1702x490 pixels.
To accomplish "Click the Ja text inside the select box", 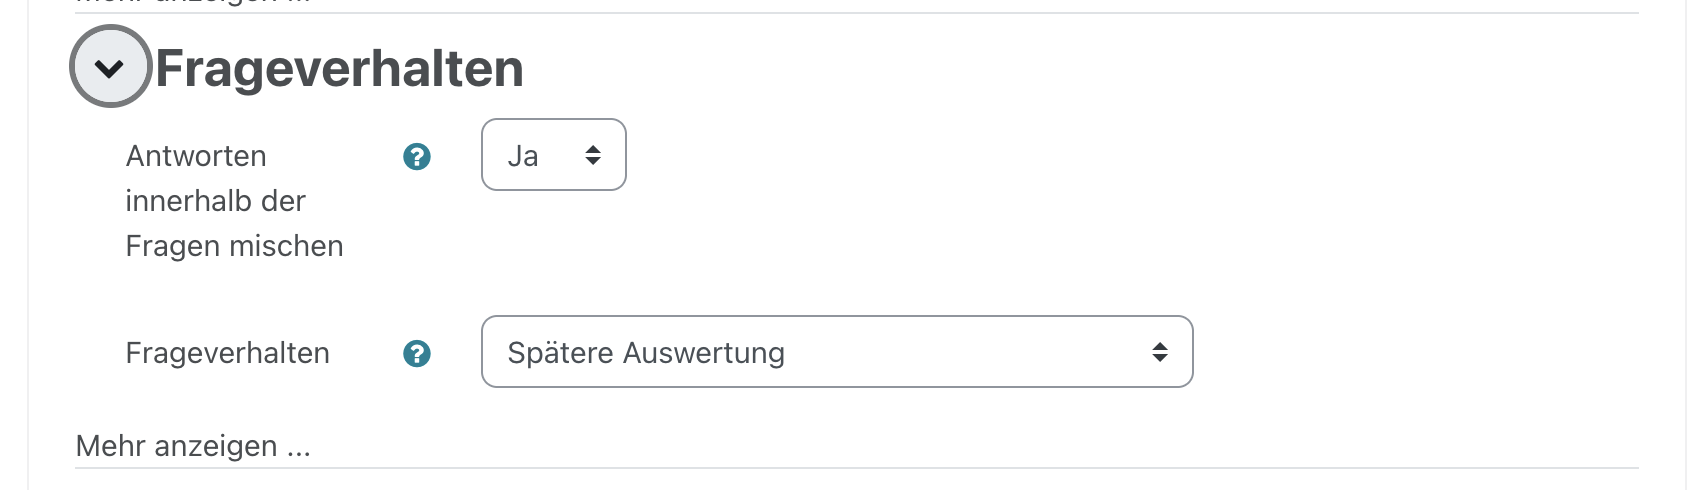I will [523, 156].
